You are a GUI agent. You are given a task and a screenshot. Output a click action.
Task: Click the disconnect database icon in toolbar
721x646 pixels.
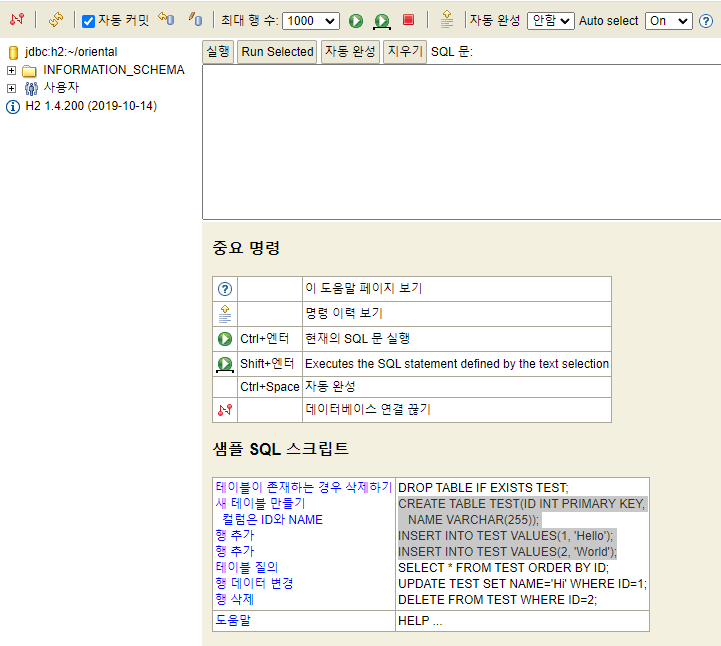tap(17, 20)
